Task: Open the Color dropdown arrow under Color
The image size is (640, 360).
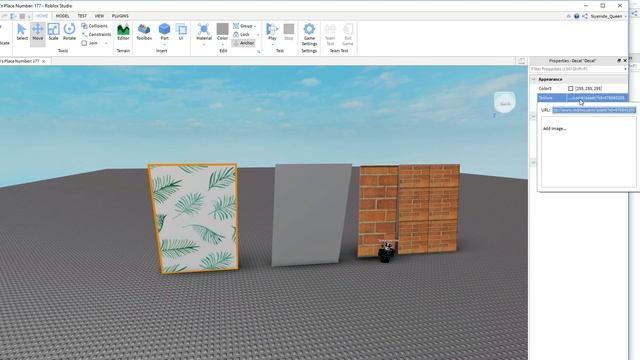Action: [x=222, y=44]
